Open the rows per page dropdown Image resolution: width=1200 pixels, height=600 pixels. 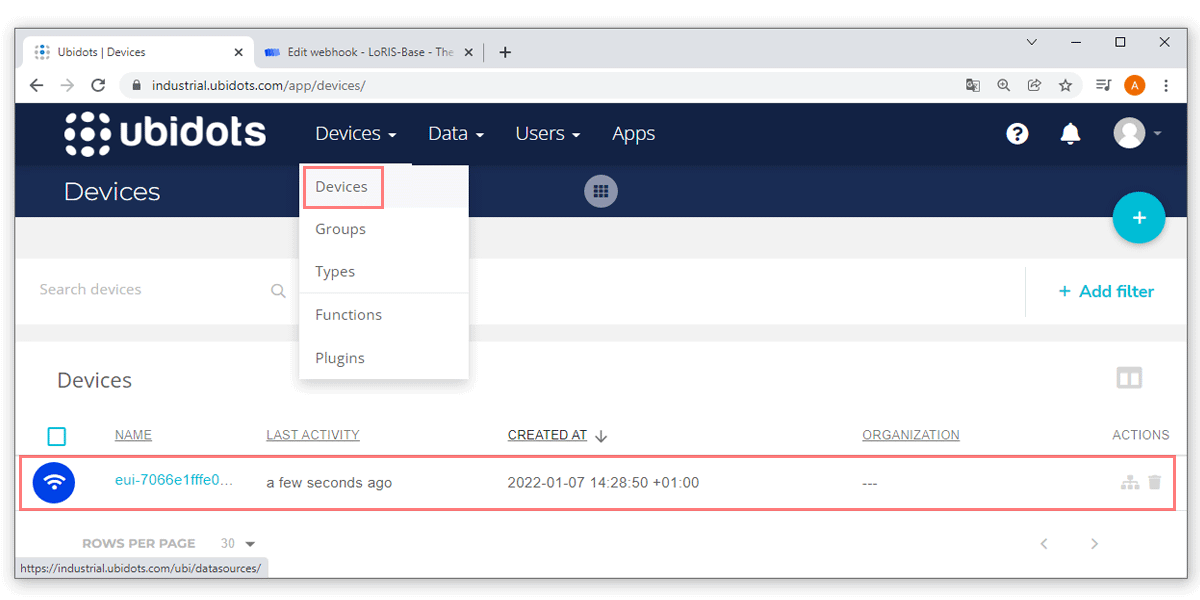tap(238, 544)
